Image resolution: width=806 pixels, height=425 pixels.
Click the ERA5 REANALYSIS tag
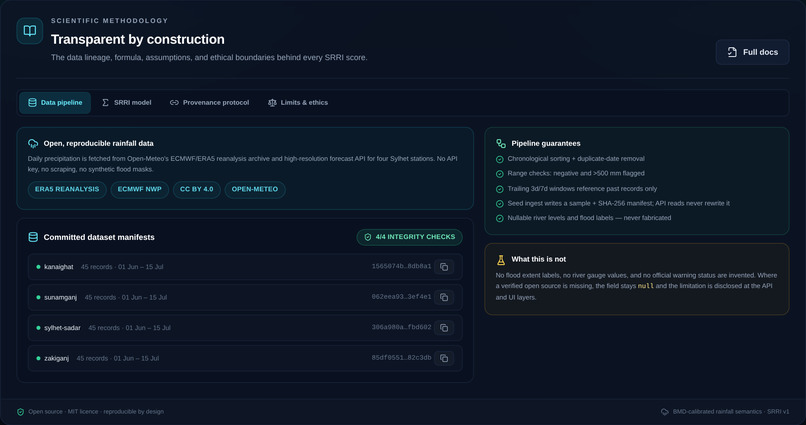[67, 189]
